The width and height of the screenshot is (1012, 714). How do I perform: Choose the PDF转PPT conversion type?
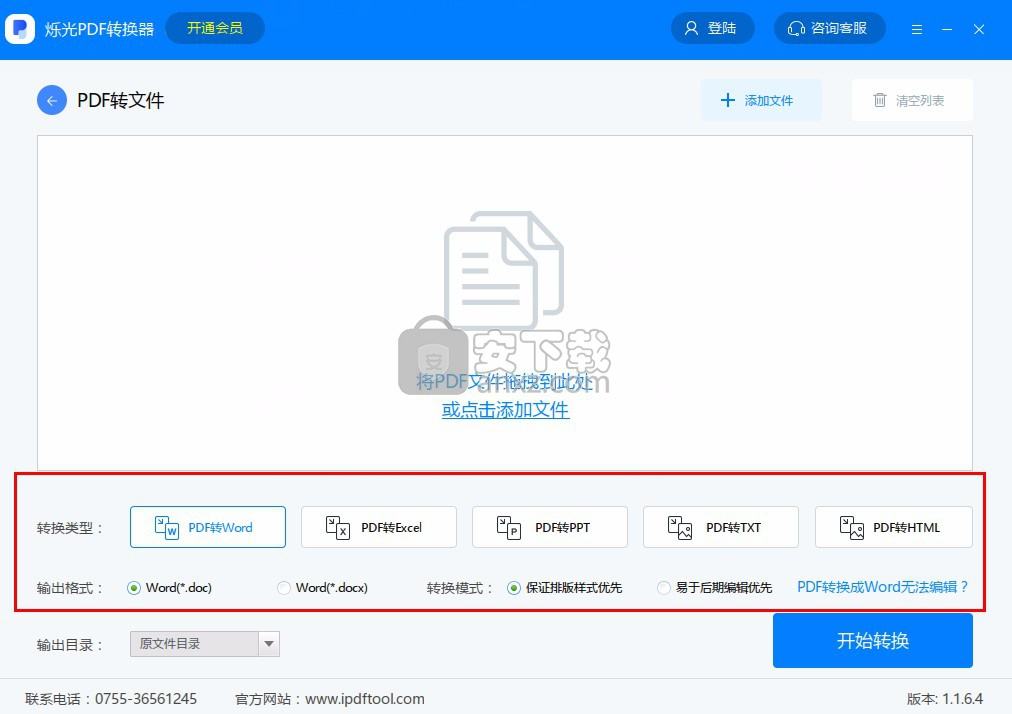point(549,527)
